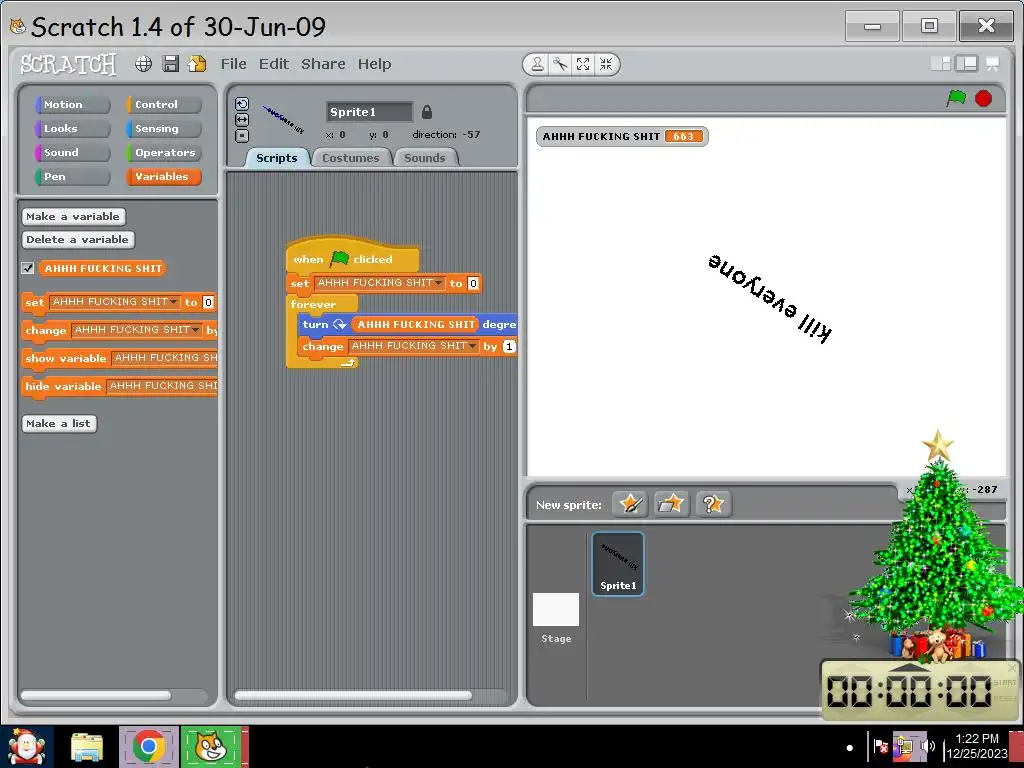The height and width of the screenshot is (768, 1024).
Task: Click the blocks palette horizontal scrollbar
Action: (96, 696)
